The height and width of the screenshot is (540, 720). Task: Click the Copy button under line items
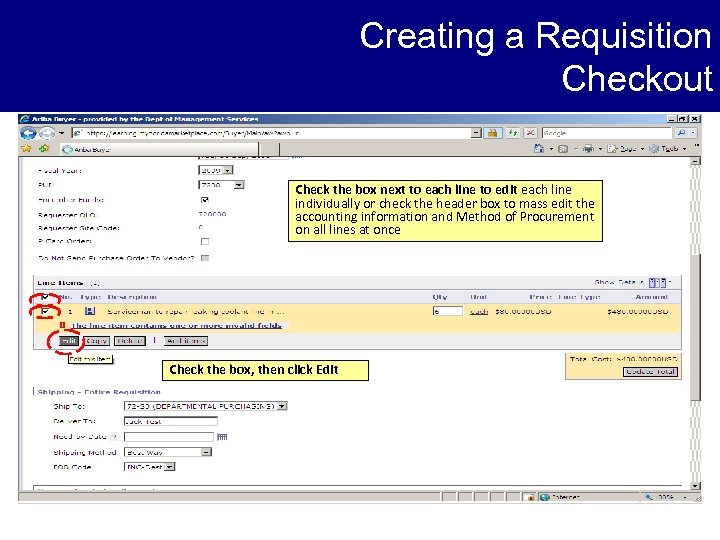point(96,341)
